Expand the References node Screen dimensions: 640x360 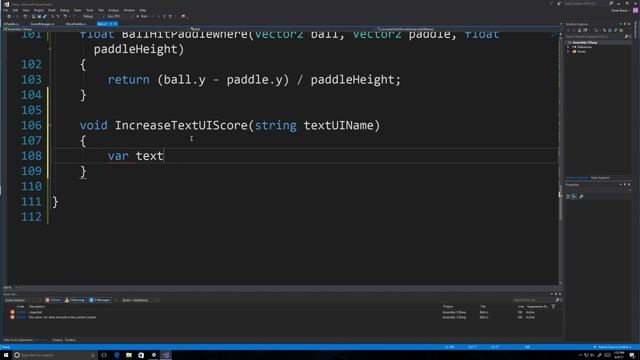click(568, 47)
